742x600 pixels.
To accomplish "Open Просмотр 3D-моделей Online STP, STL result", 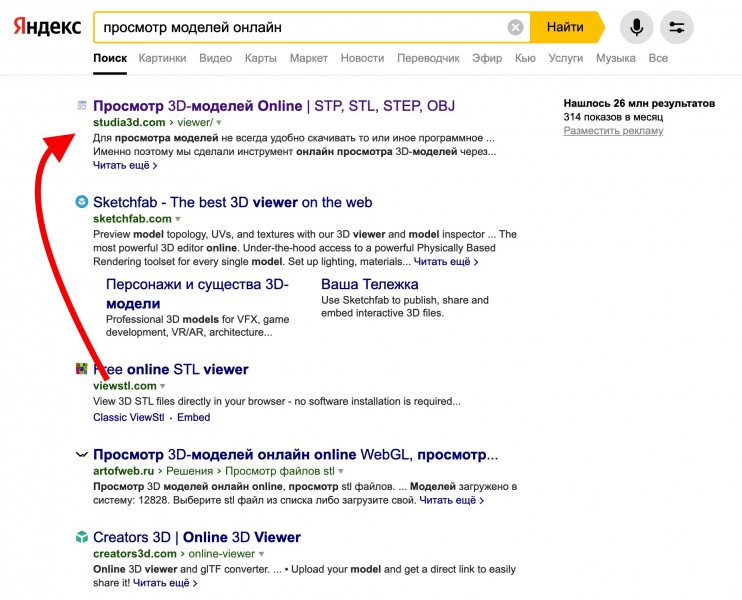I will [274, 106].
